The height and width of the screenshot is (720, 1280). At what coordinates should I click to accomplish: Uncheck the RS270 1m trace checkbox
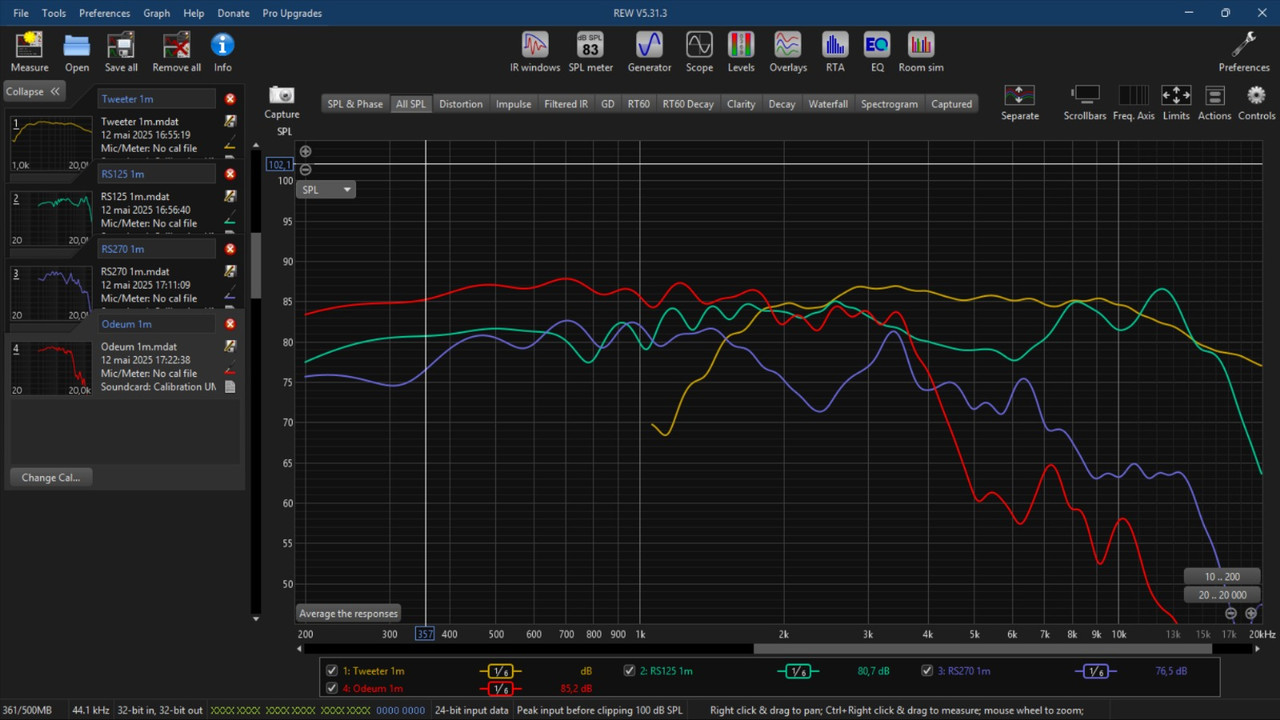[x=927, y=671]
